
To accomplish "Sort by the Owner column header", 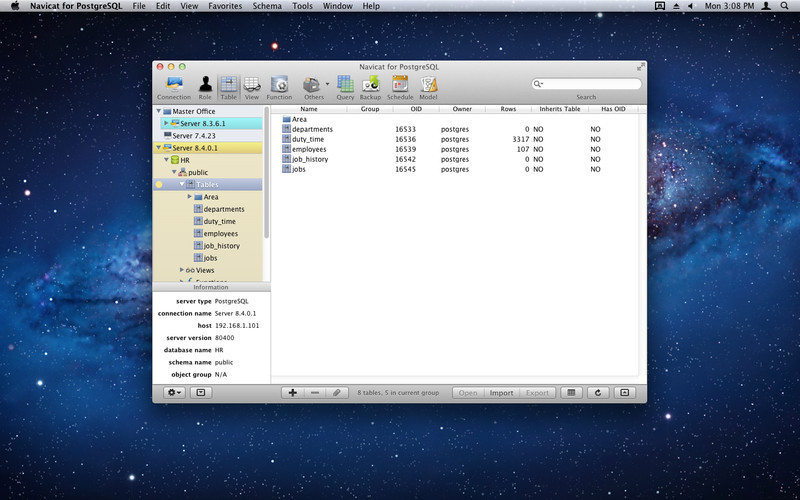I will (462, 109).
